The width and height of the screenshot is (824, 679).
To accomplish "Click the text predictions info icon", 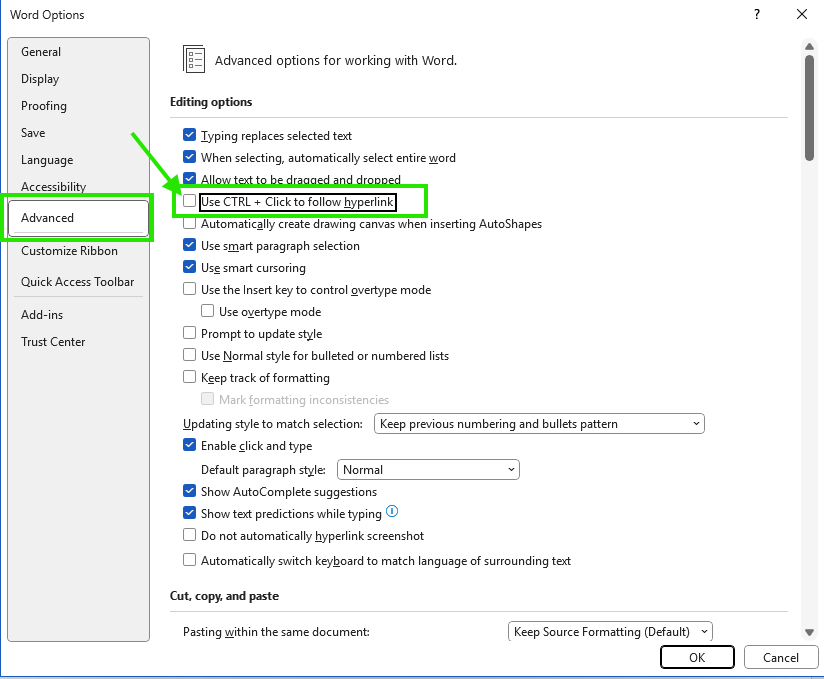I will pos(392,511).
